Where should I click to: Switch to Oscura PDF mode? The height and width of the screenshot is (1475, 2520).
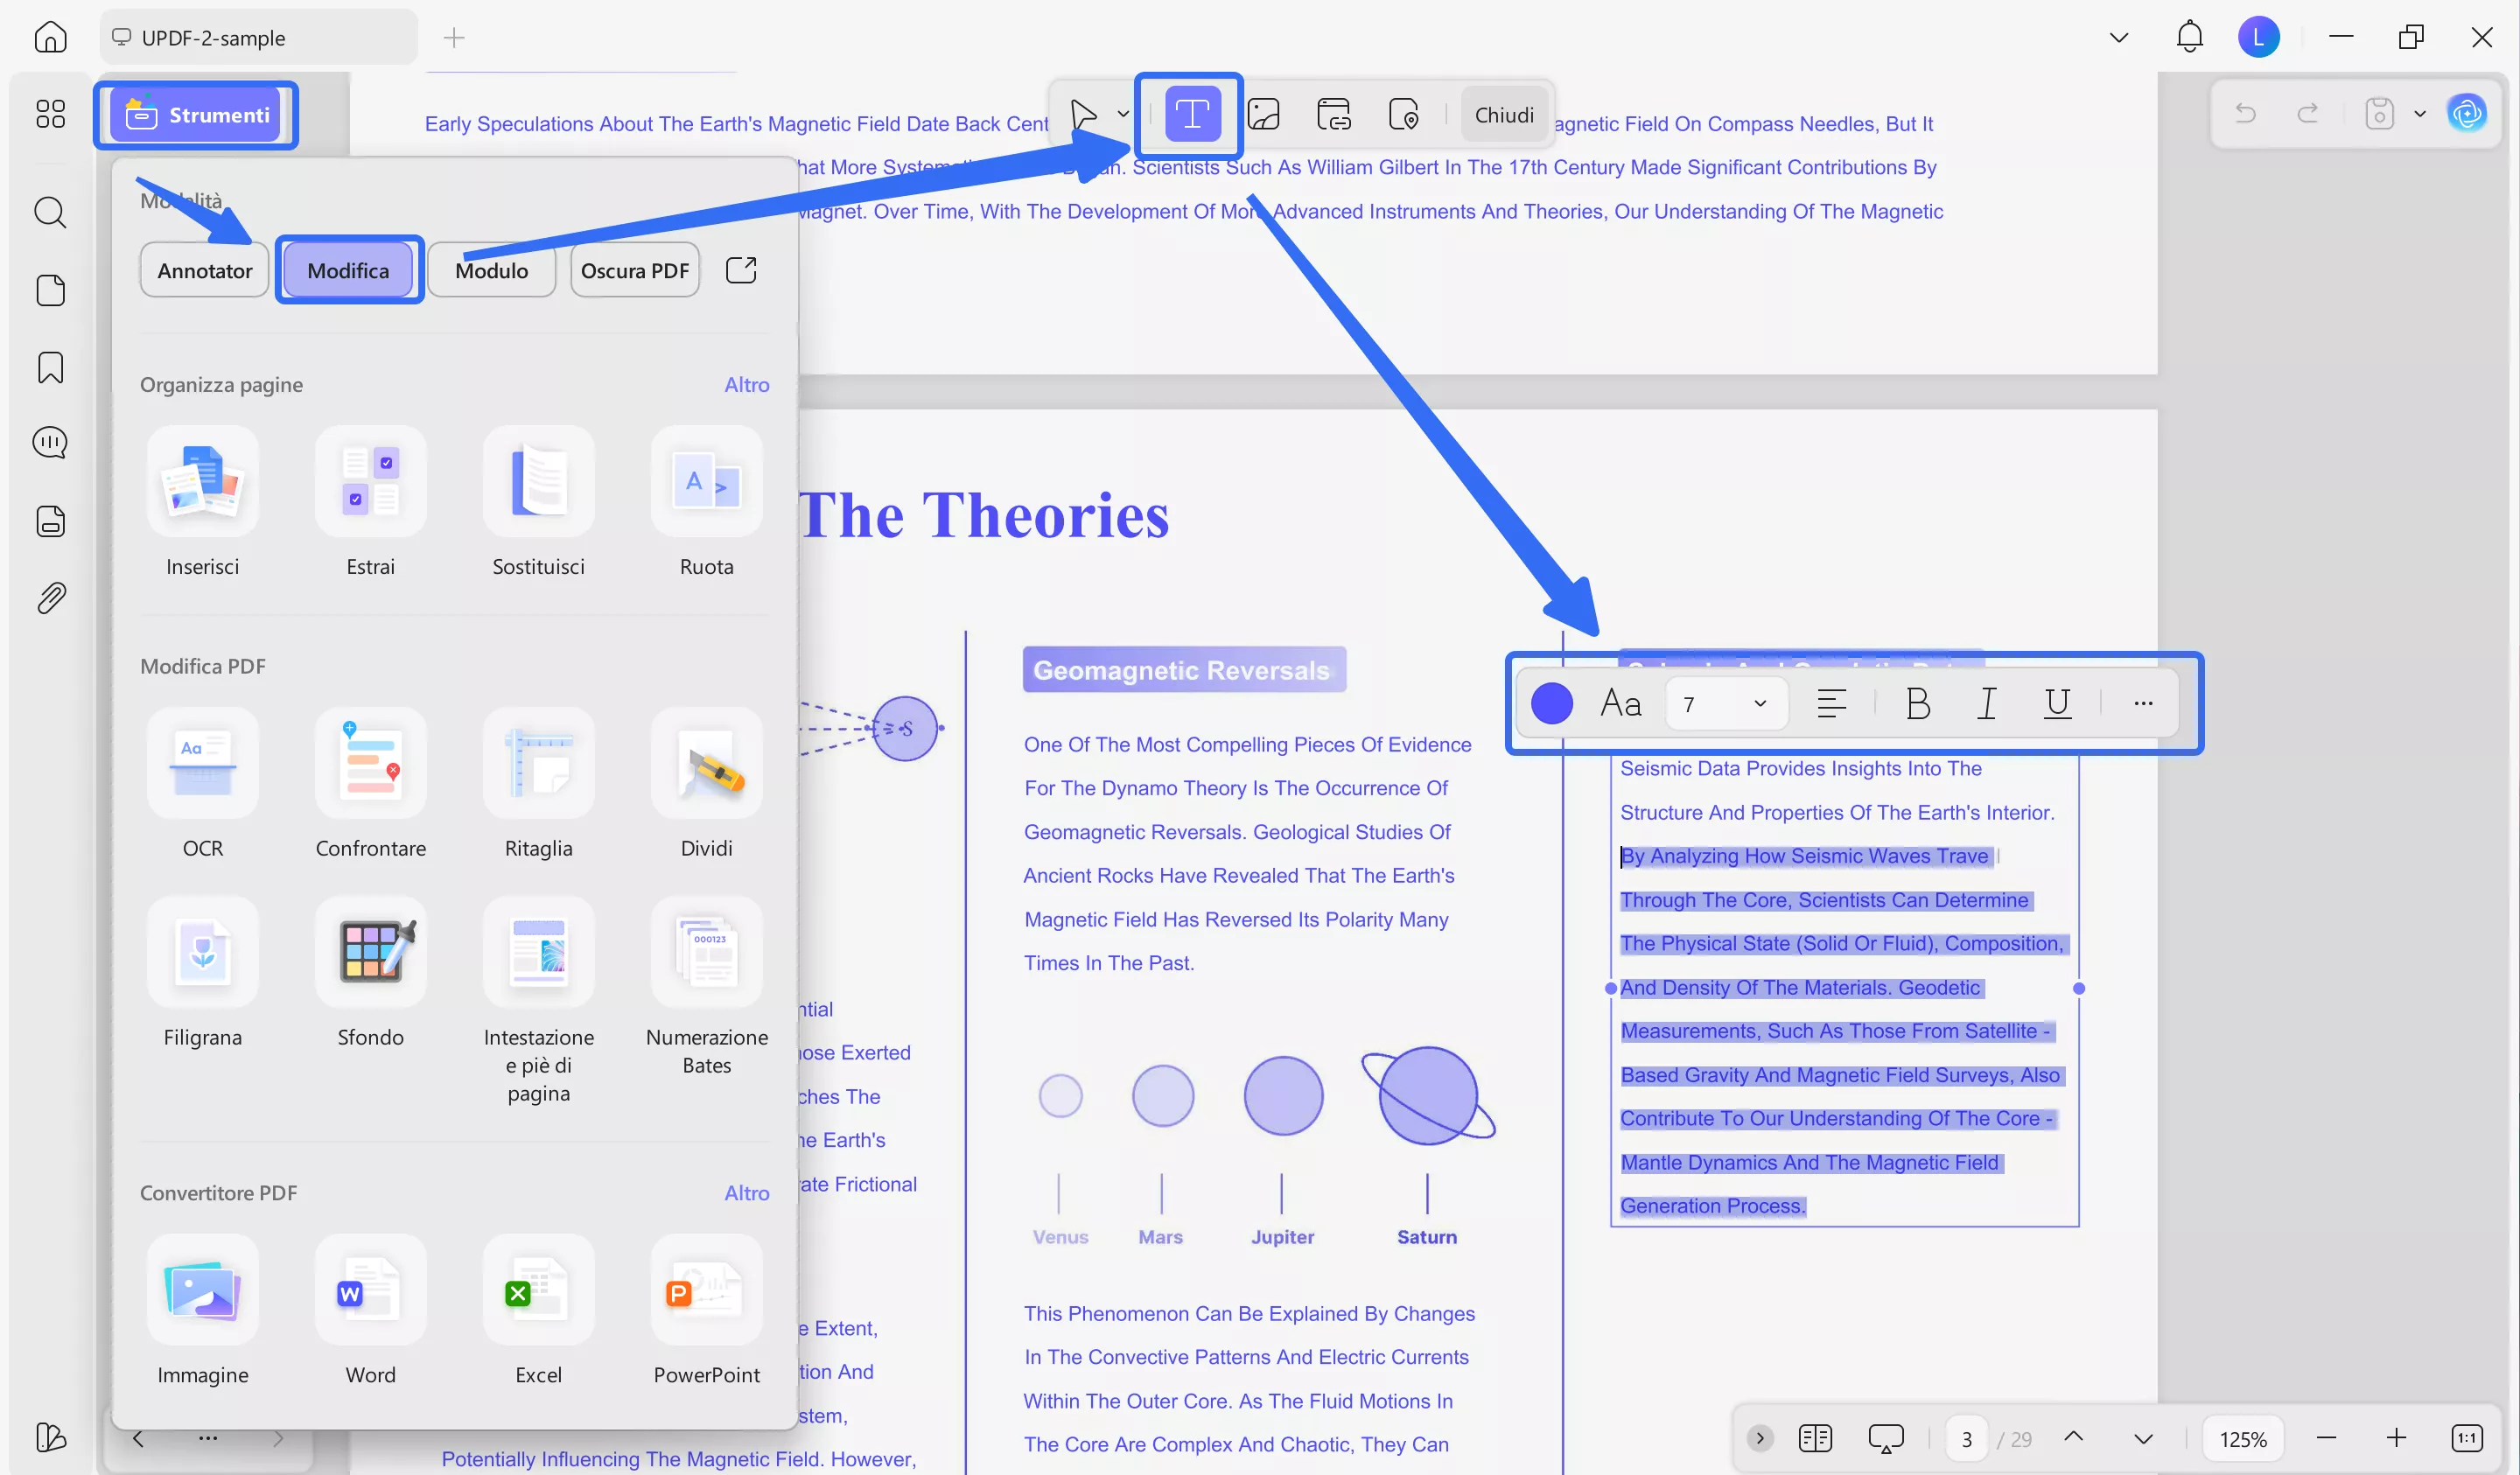[634, 270]
